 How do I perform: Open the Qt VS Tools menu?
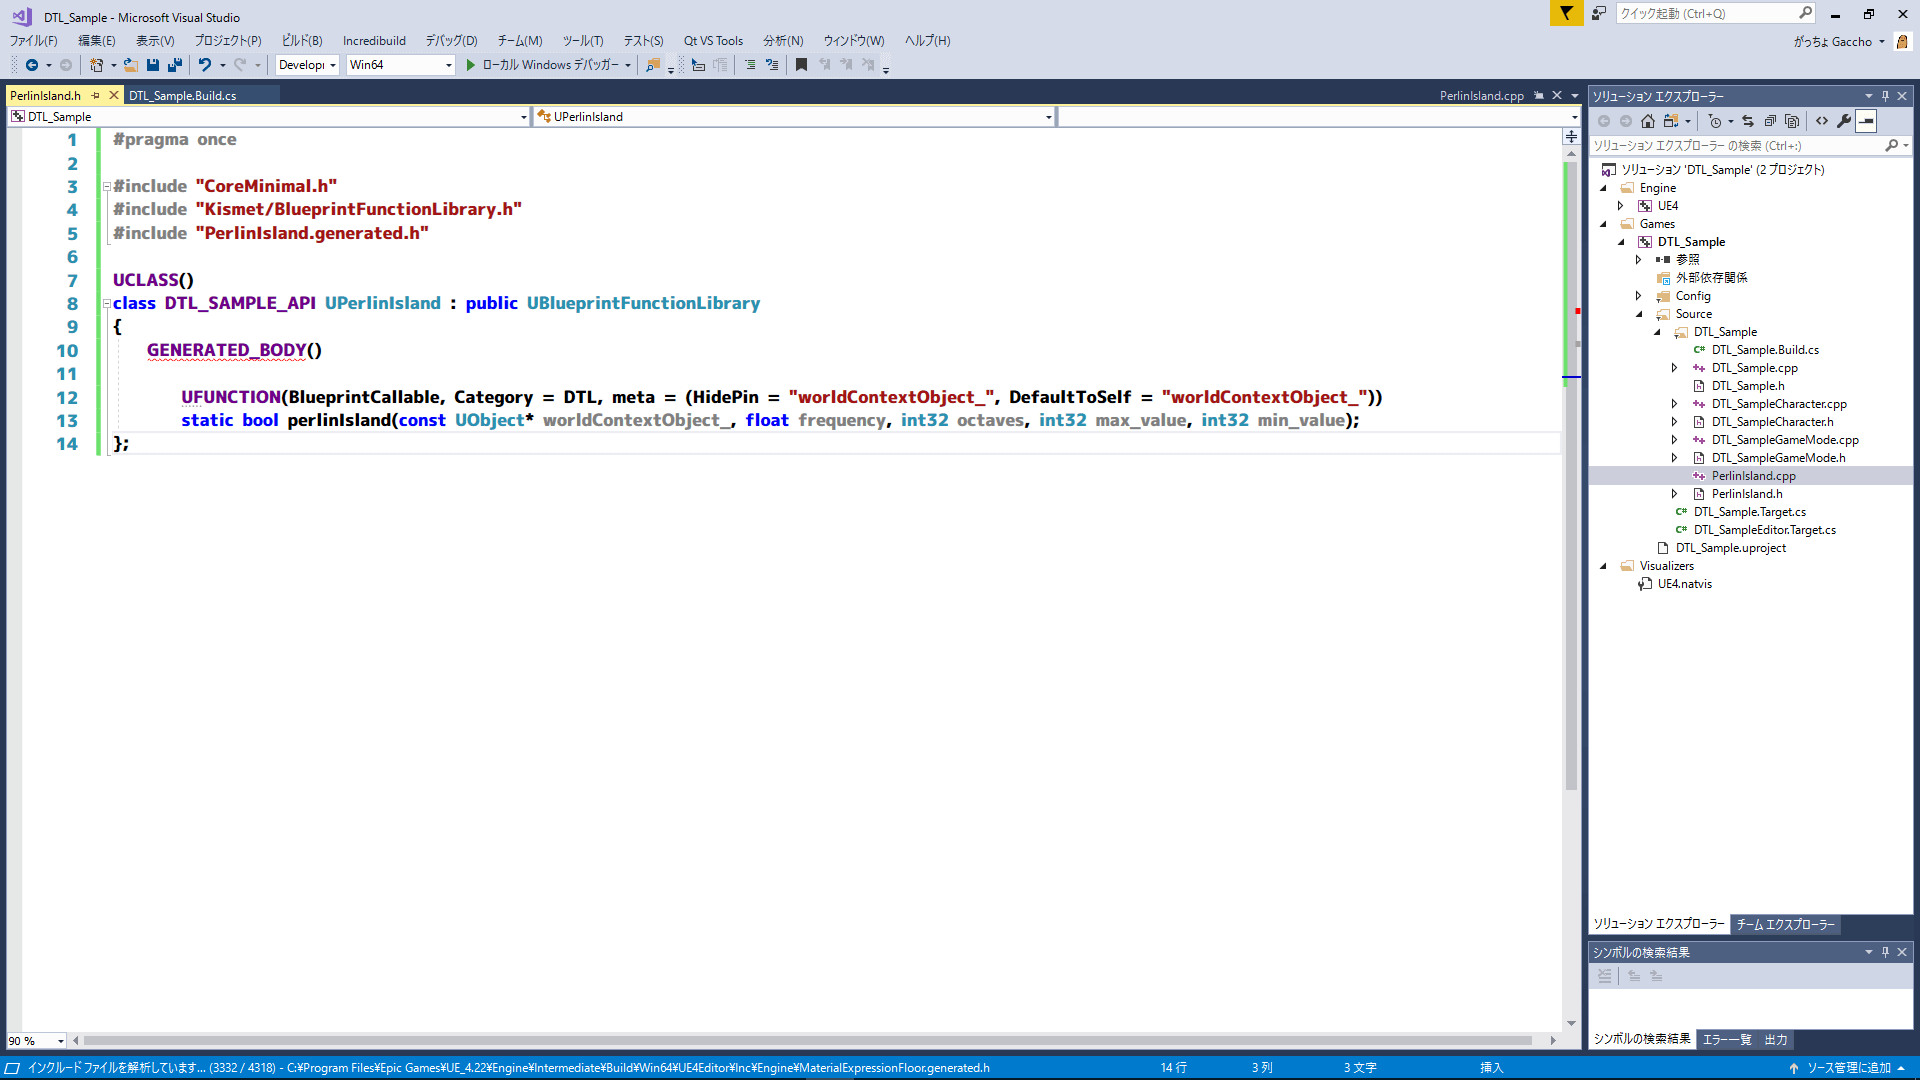pos(713,41)
